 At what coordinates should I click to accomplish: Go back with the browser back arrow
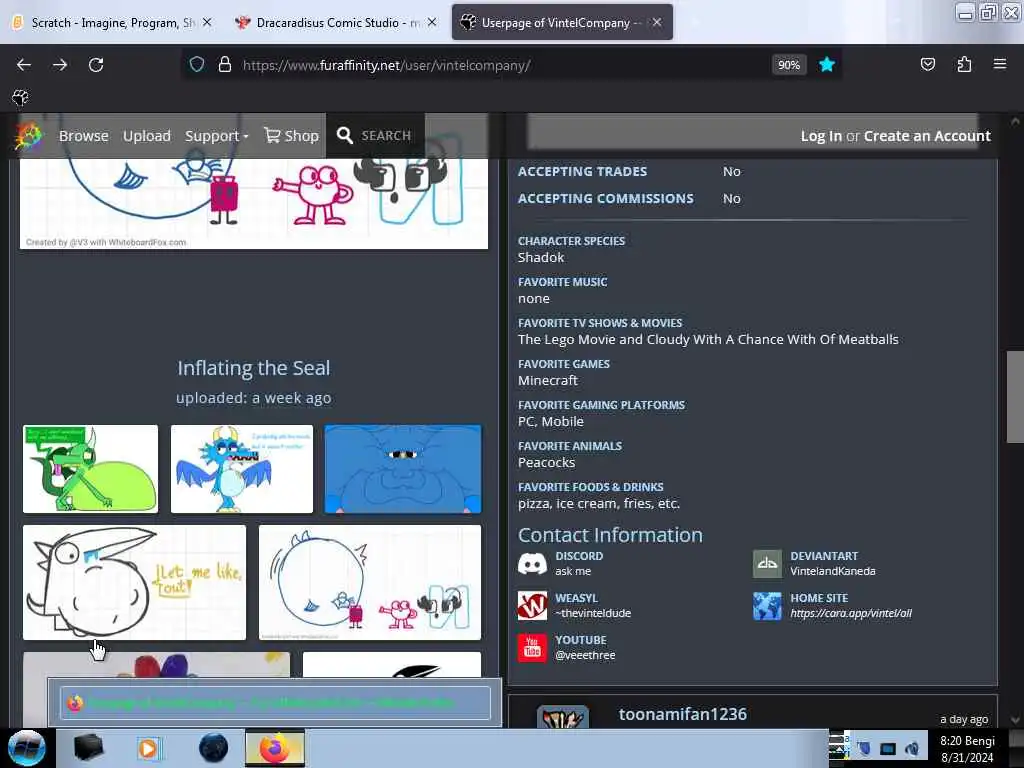(24, 65)
